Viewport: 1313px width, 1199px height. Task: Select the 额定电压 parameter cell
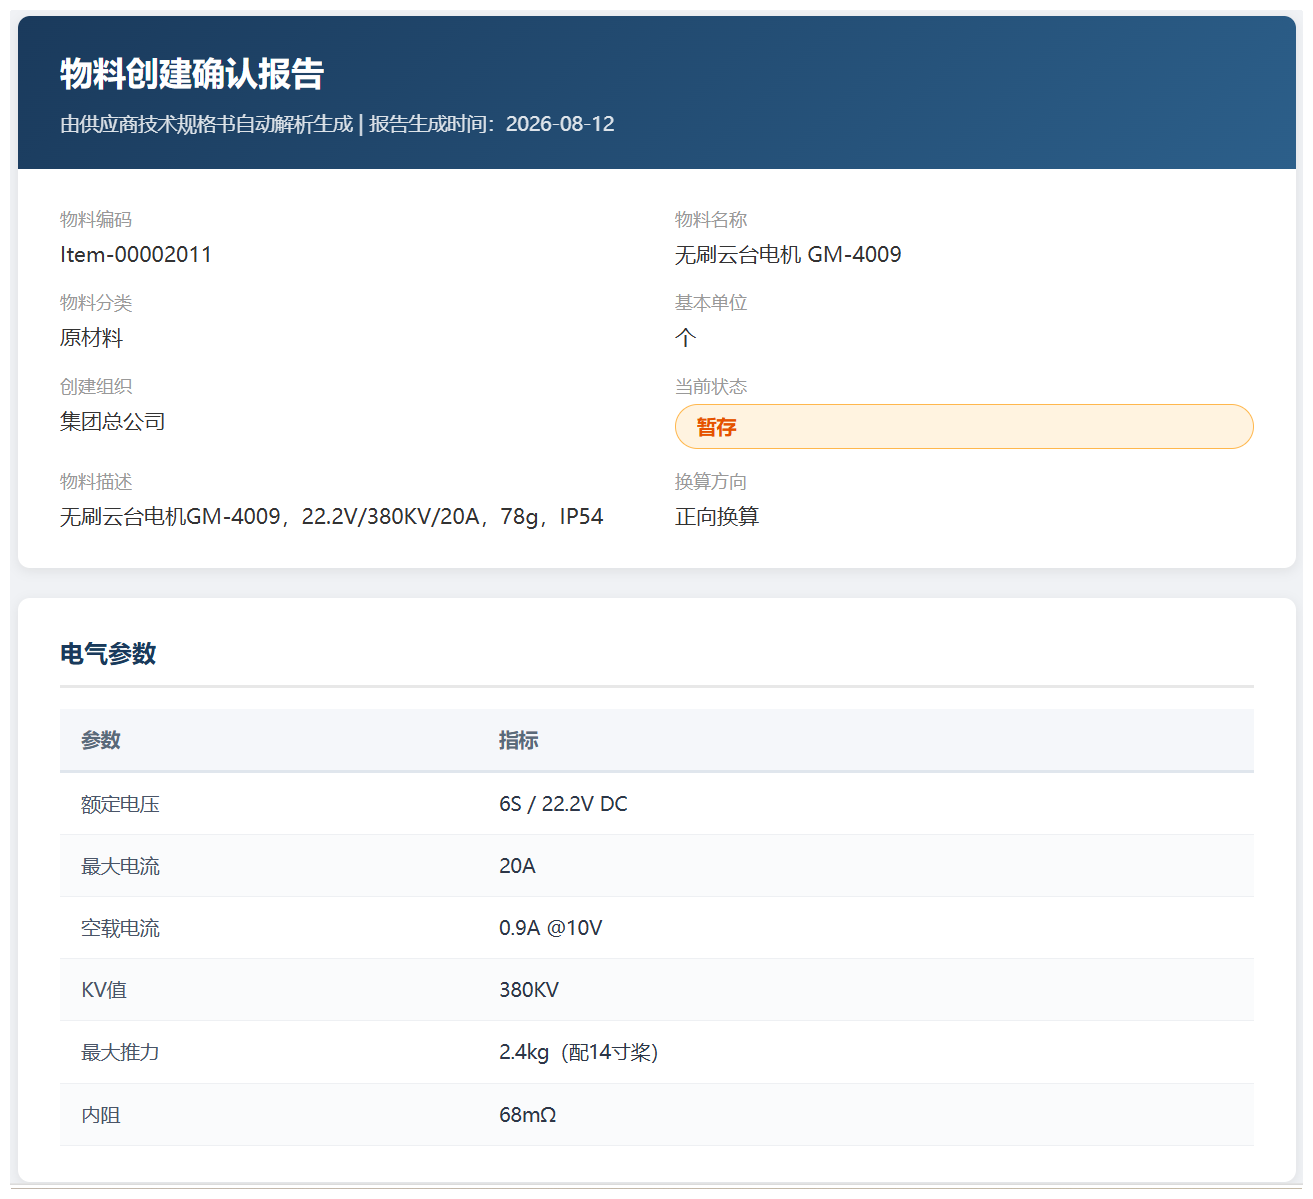pos(269,804)
